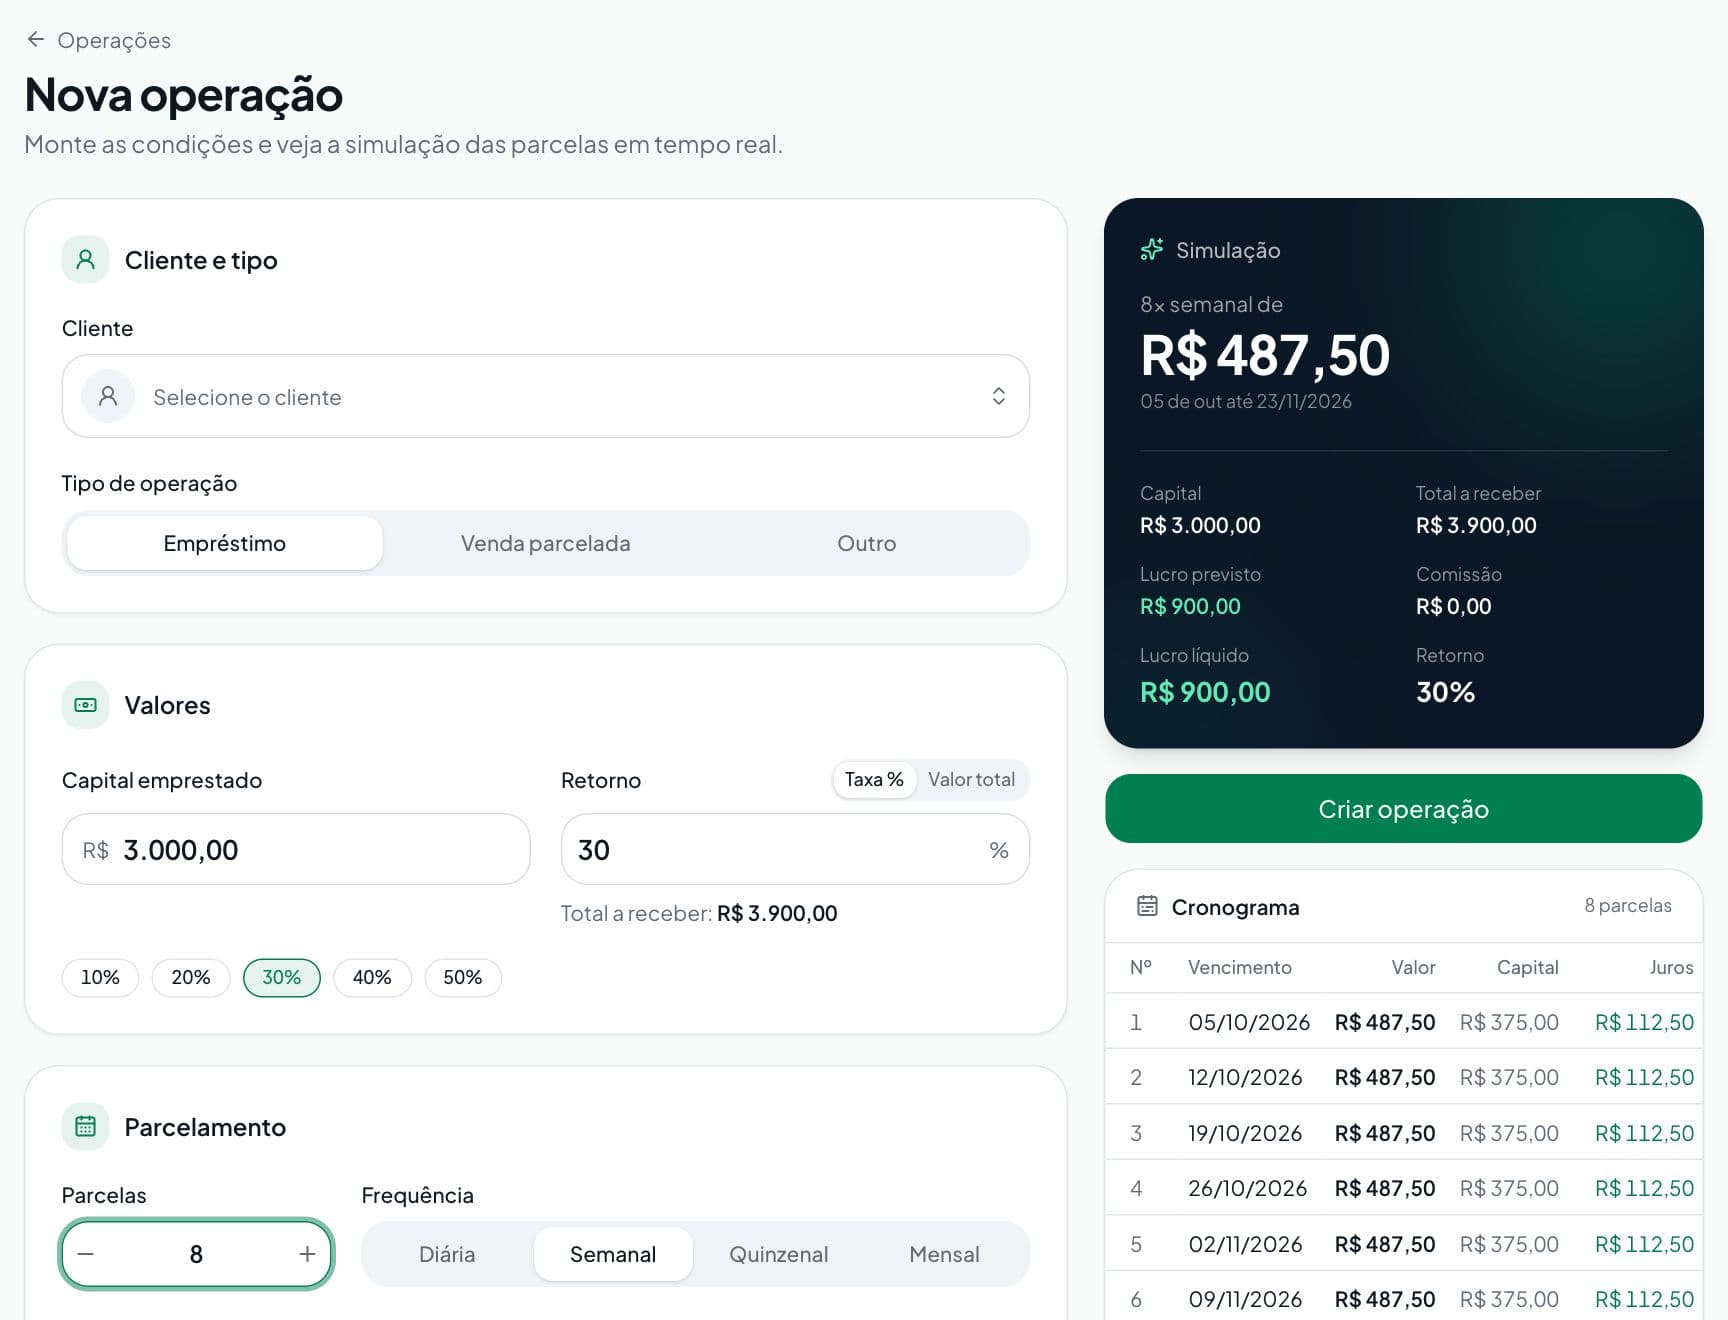Screen dimensions: 1728x1320
Task: Click the 02/11/2026 due date row
Action: [1403, 1244]
